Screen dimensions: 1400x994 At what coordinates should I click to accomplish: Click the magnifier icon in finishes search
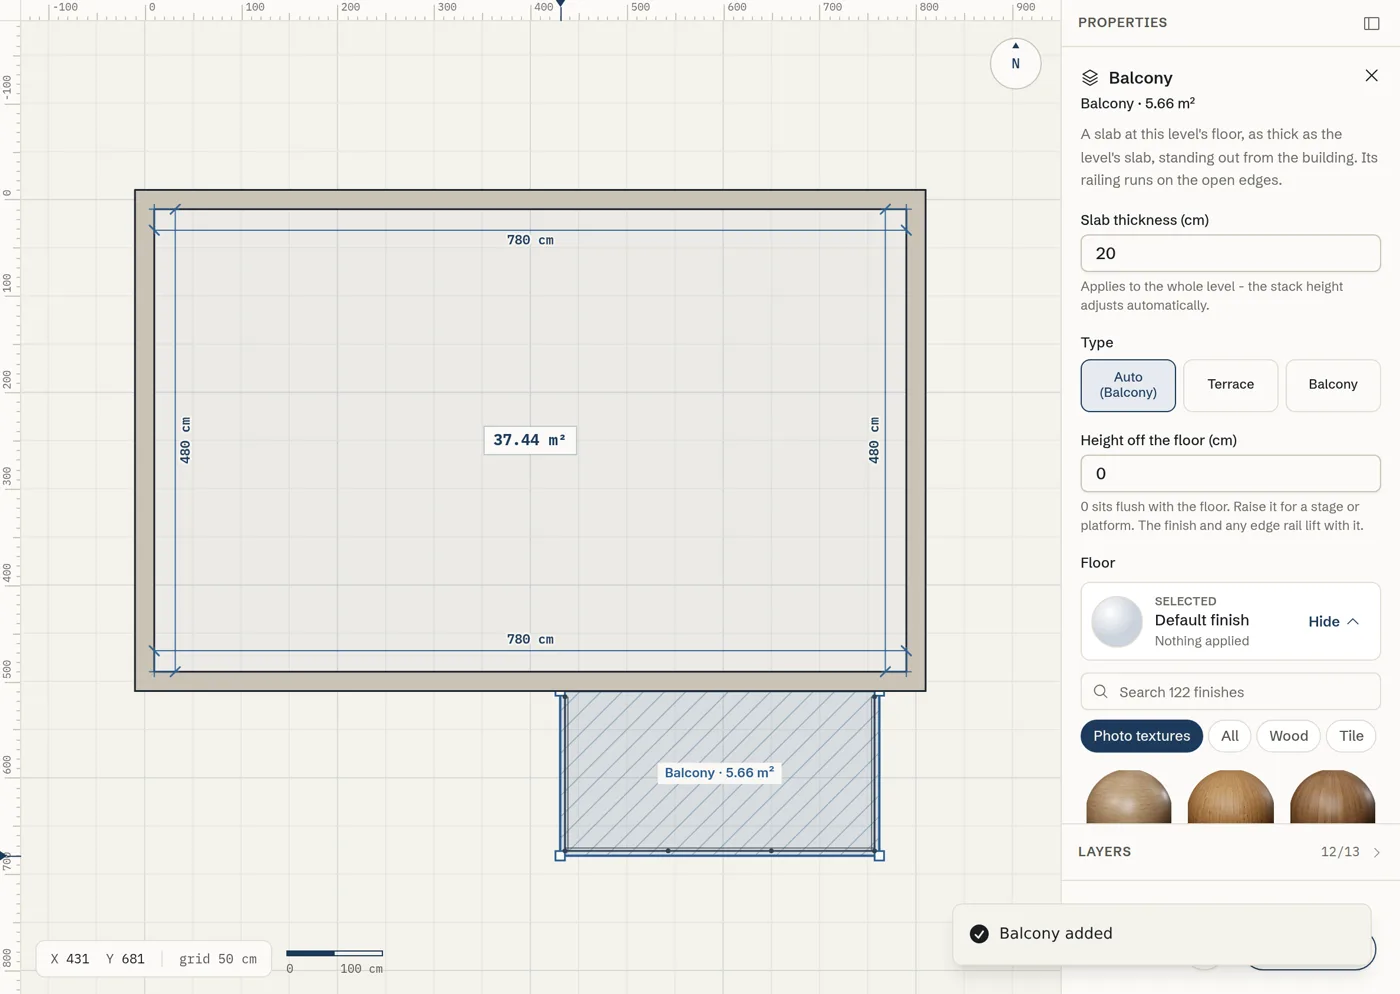coord(1101,692)
